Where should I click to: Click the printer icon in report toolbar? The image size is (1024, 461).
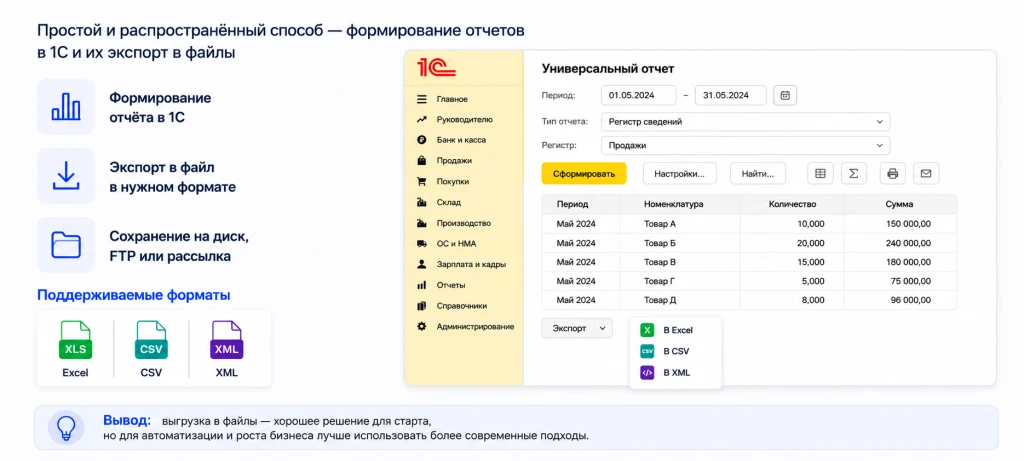893,174
